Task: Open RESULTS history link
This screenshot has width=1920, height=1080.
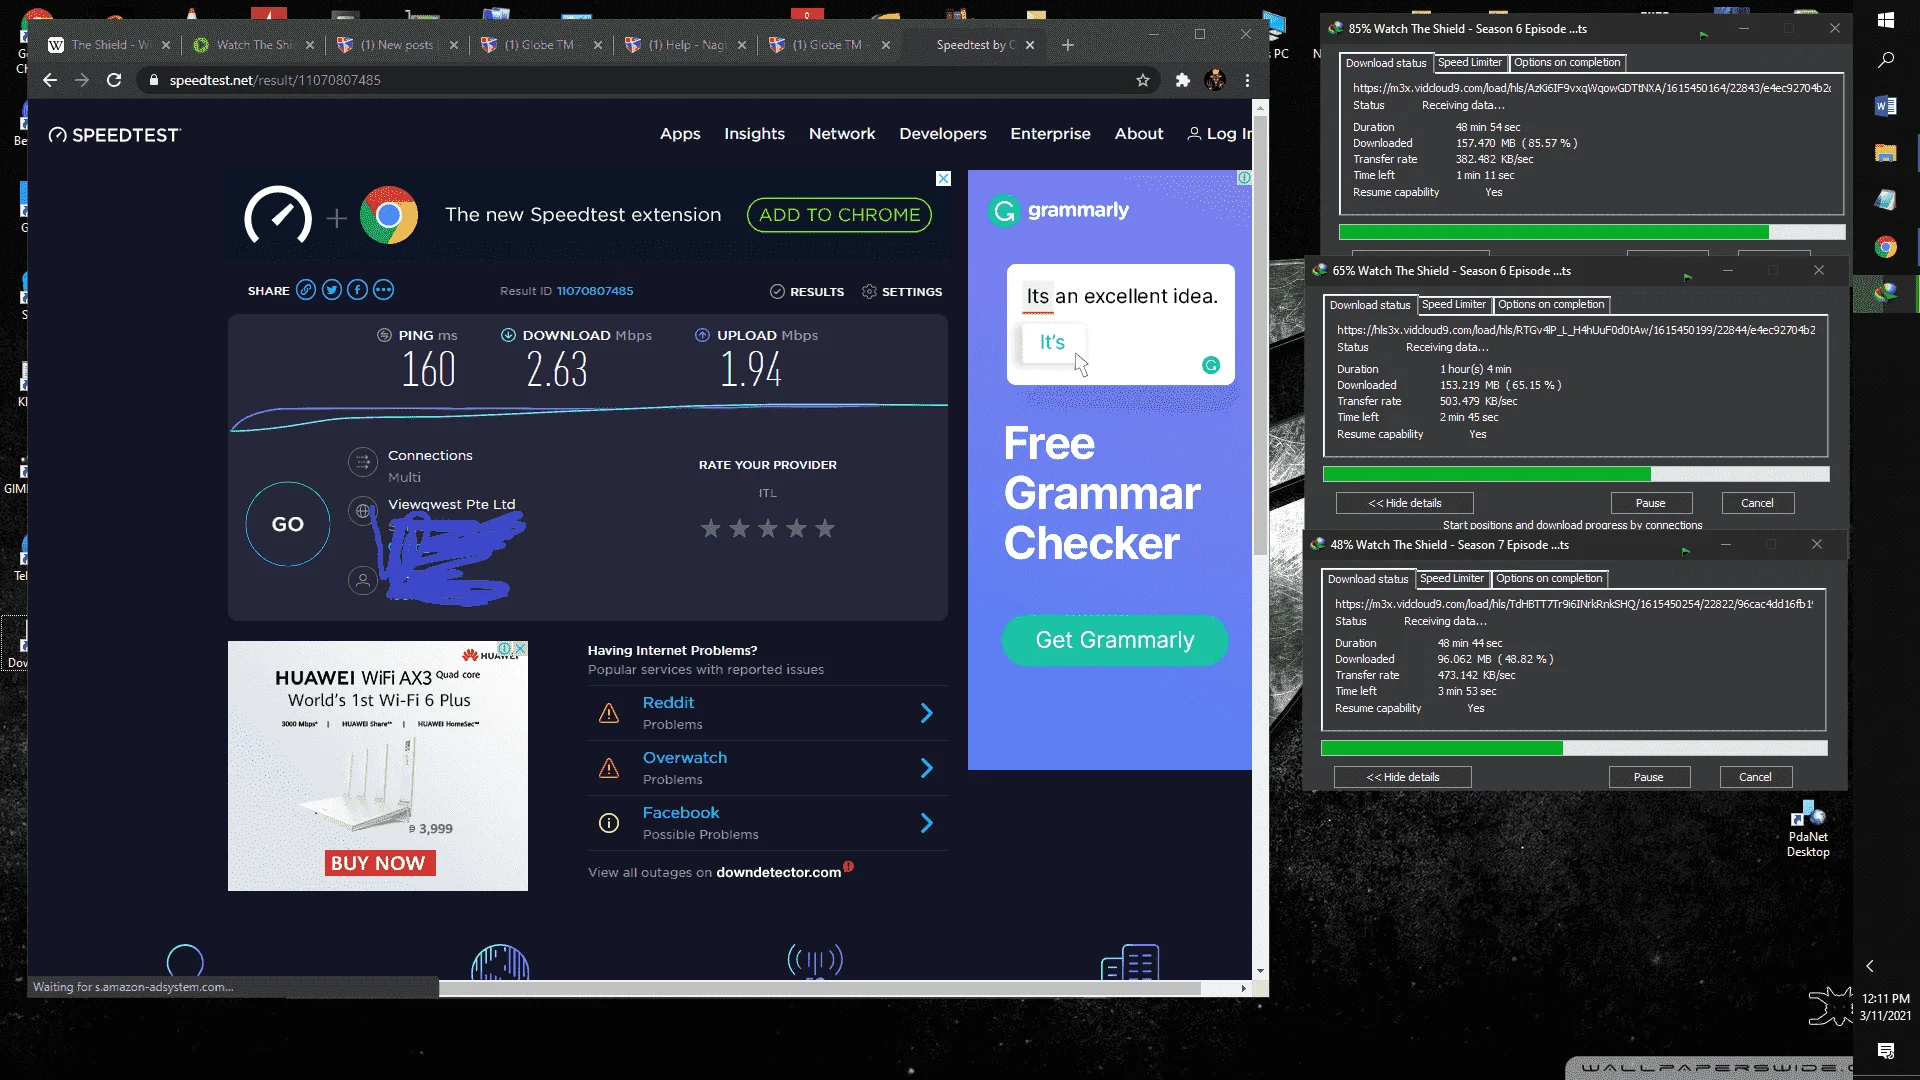Action: tap(807, 291)
